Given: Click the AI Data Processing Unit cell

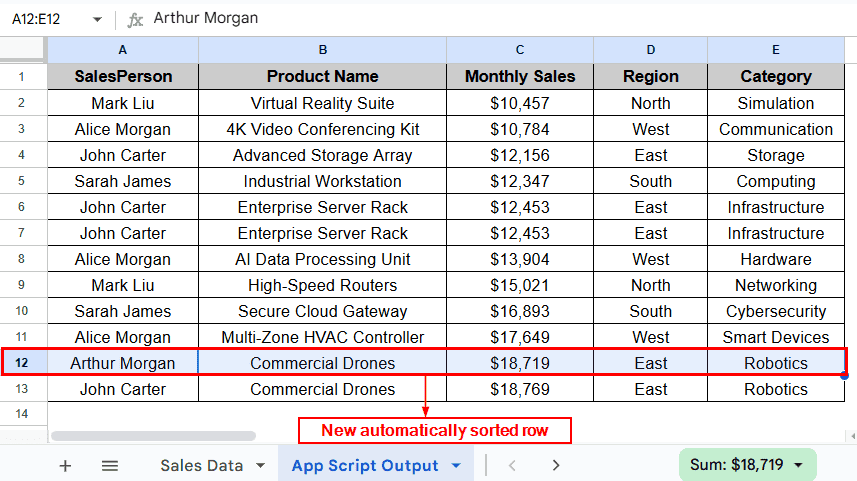Looking at the screenshot, I should pos(322,259).
